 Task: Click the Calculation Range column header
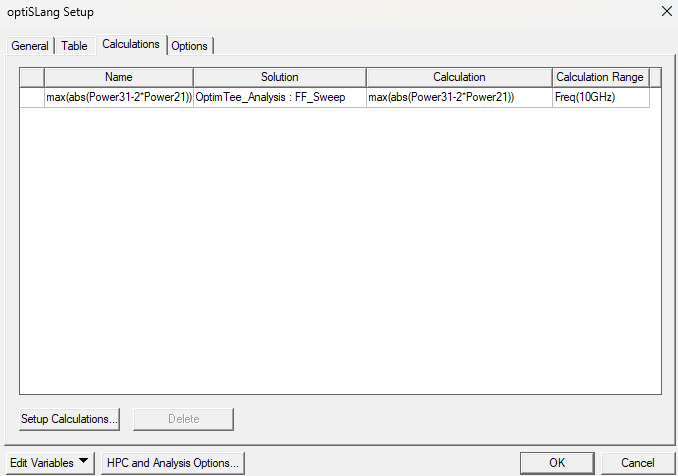(600, 77)
